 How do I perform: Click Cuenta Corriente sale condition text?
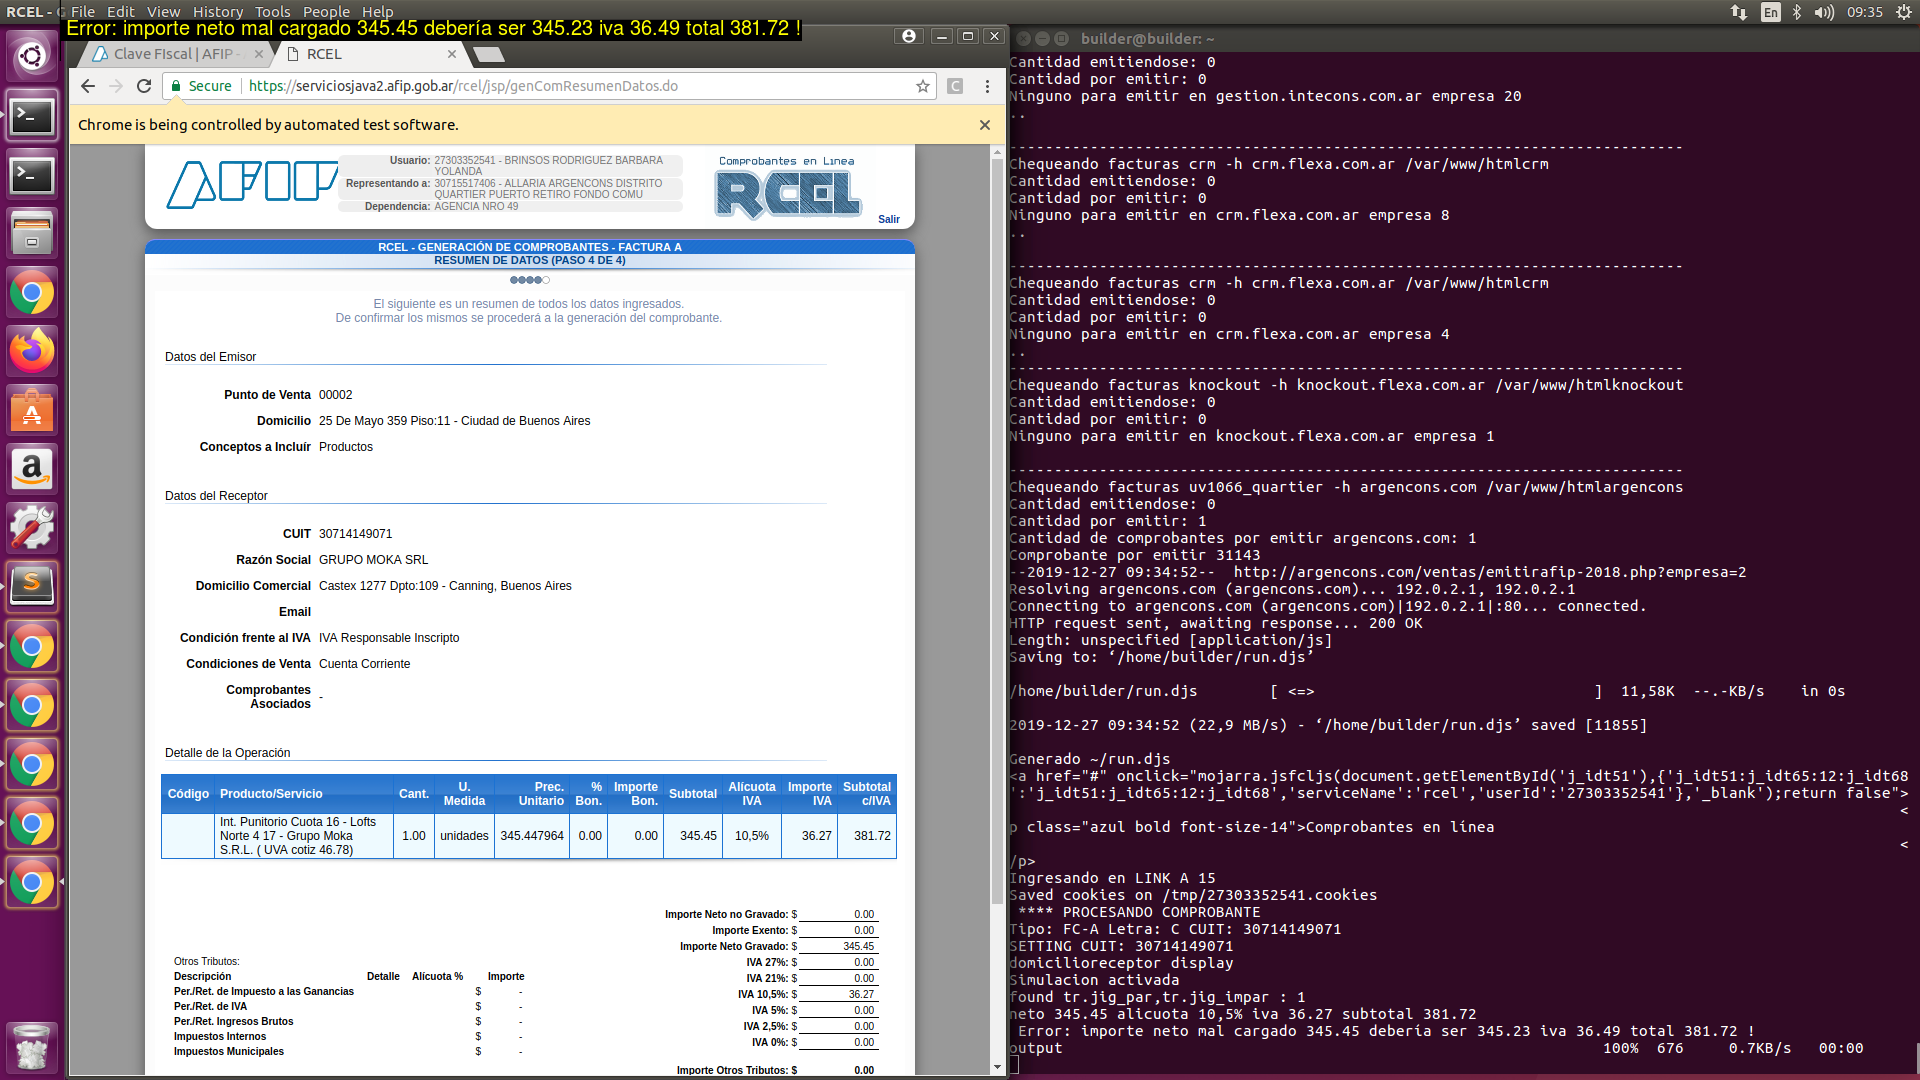(365, 664)
